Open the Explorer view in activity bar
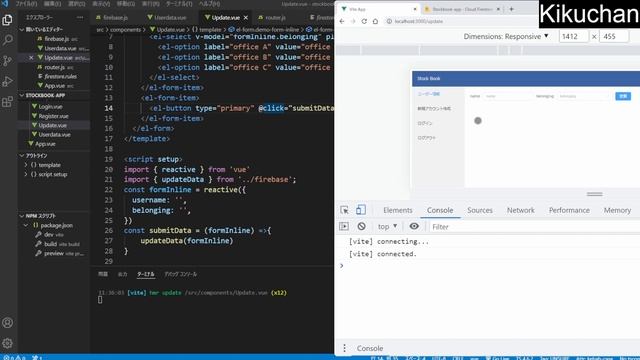 tap(7, 20)
